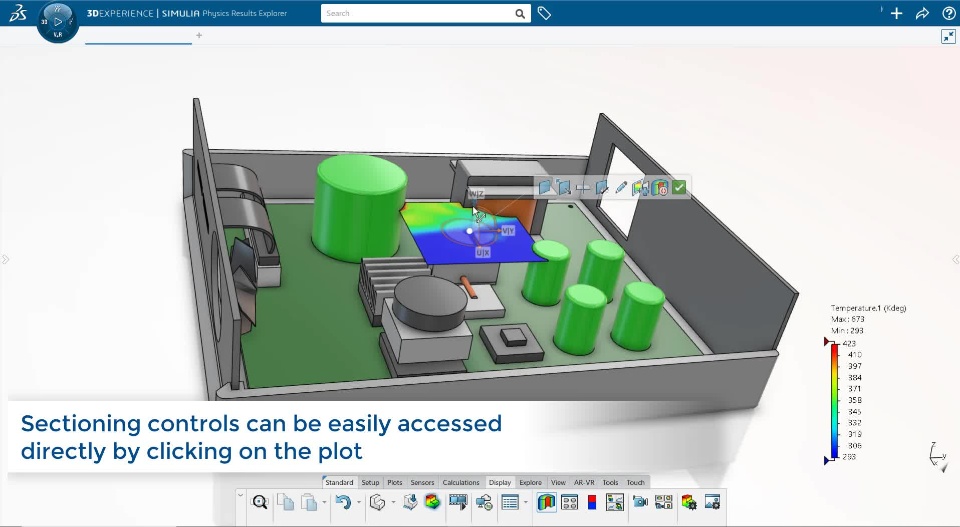
Task: Click the 3D part view icon
Action: 378,503
